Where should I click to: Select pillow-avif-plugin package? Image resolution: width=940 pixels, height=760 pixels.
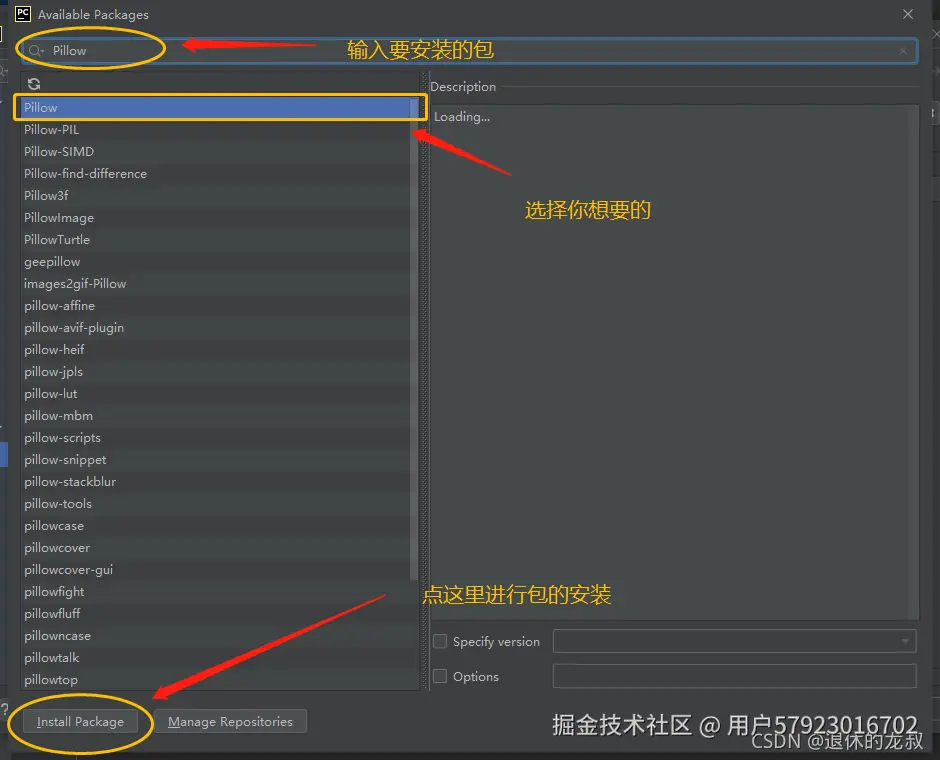(x=216, y=328)
